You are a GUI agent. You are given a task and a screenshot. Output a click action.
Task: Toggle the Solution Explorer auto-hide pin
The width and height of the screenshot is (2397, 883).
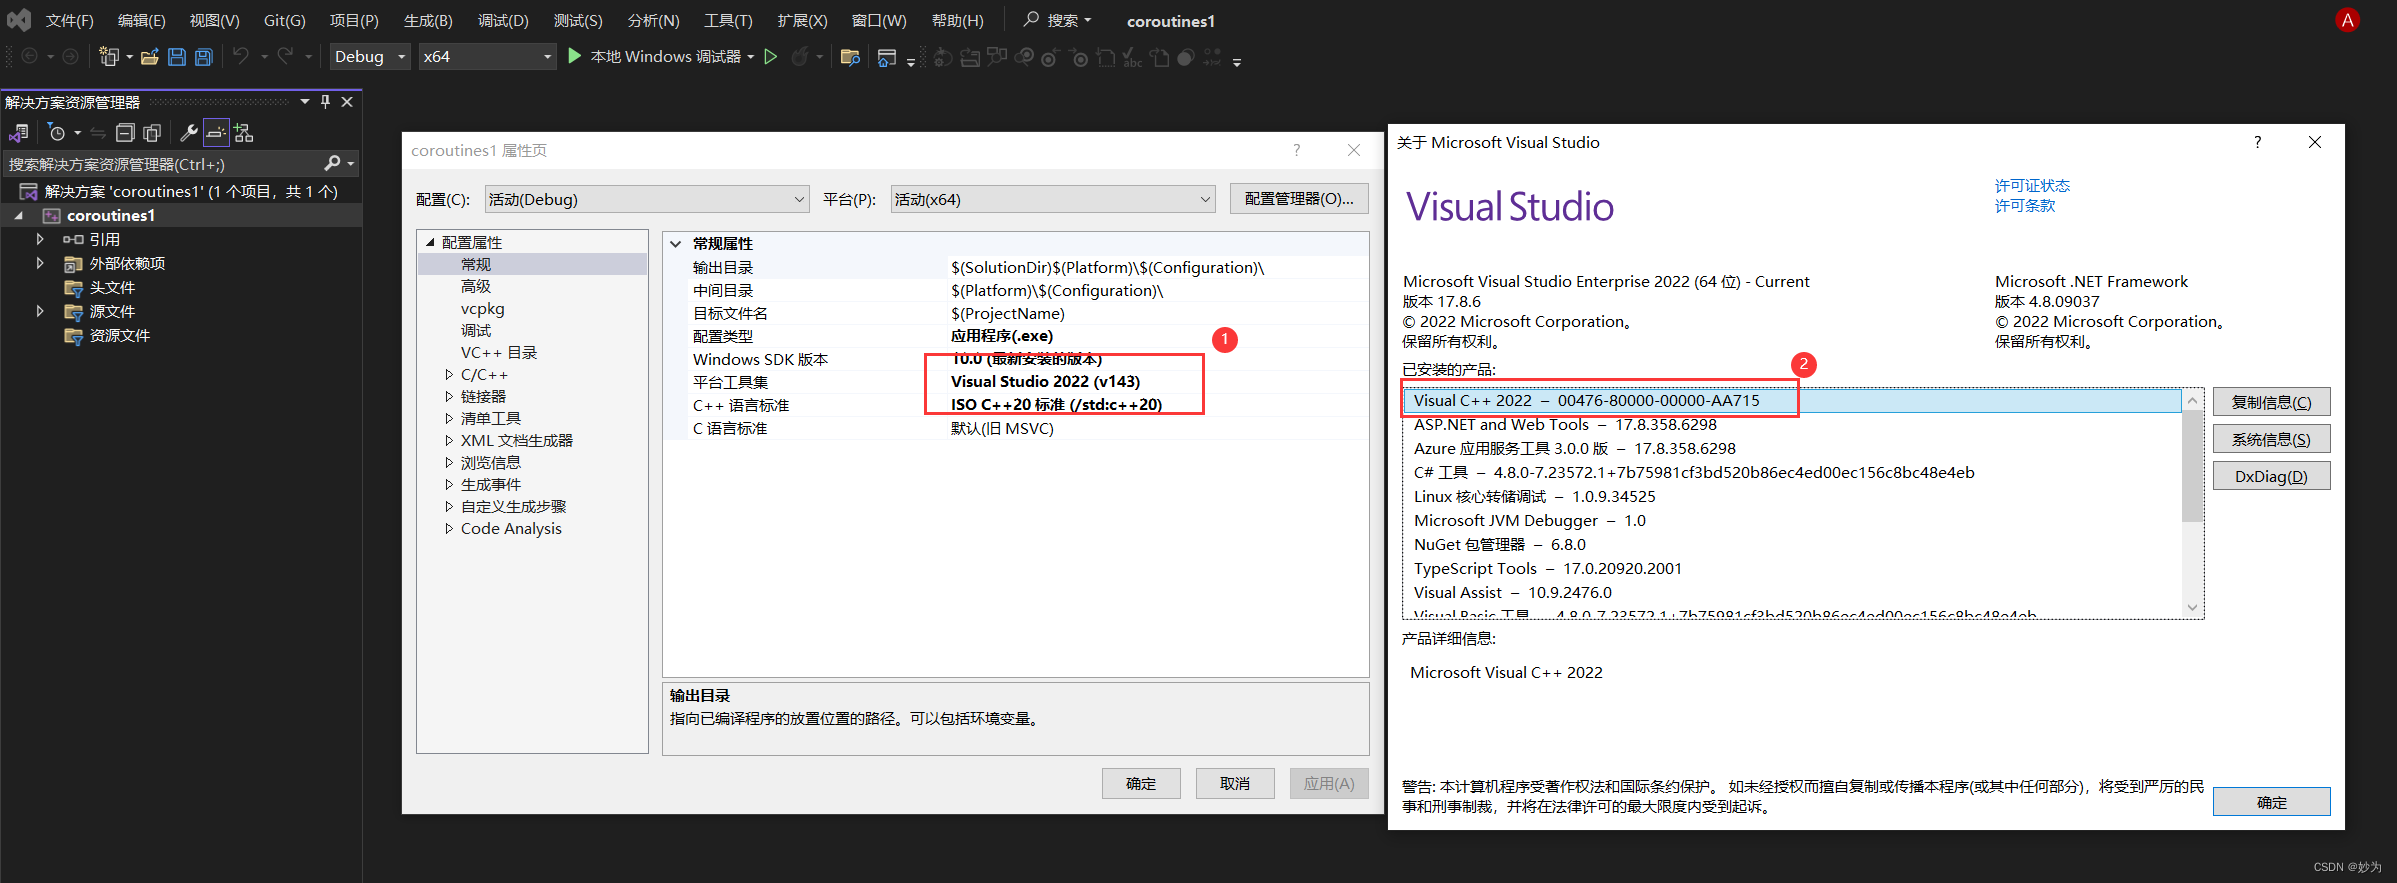325,102
